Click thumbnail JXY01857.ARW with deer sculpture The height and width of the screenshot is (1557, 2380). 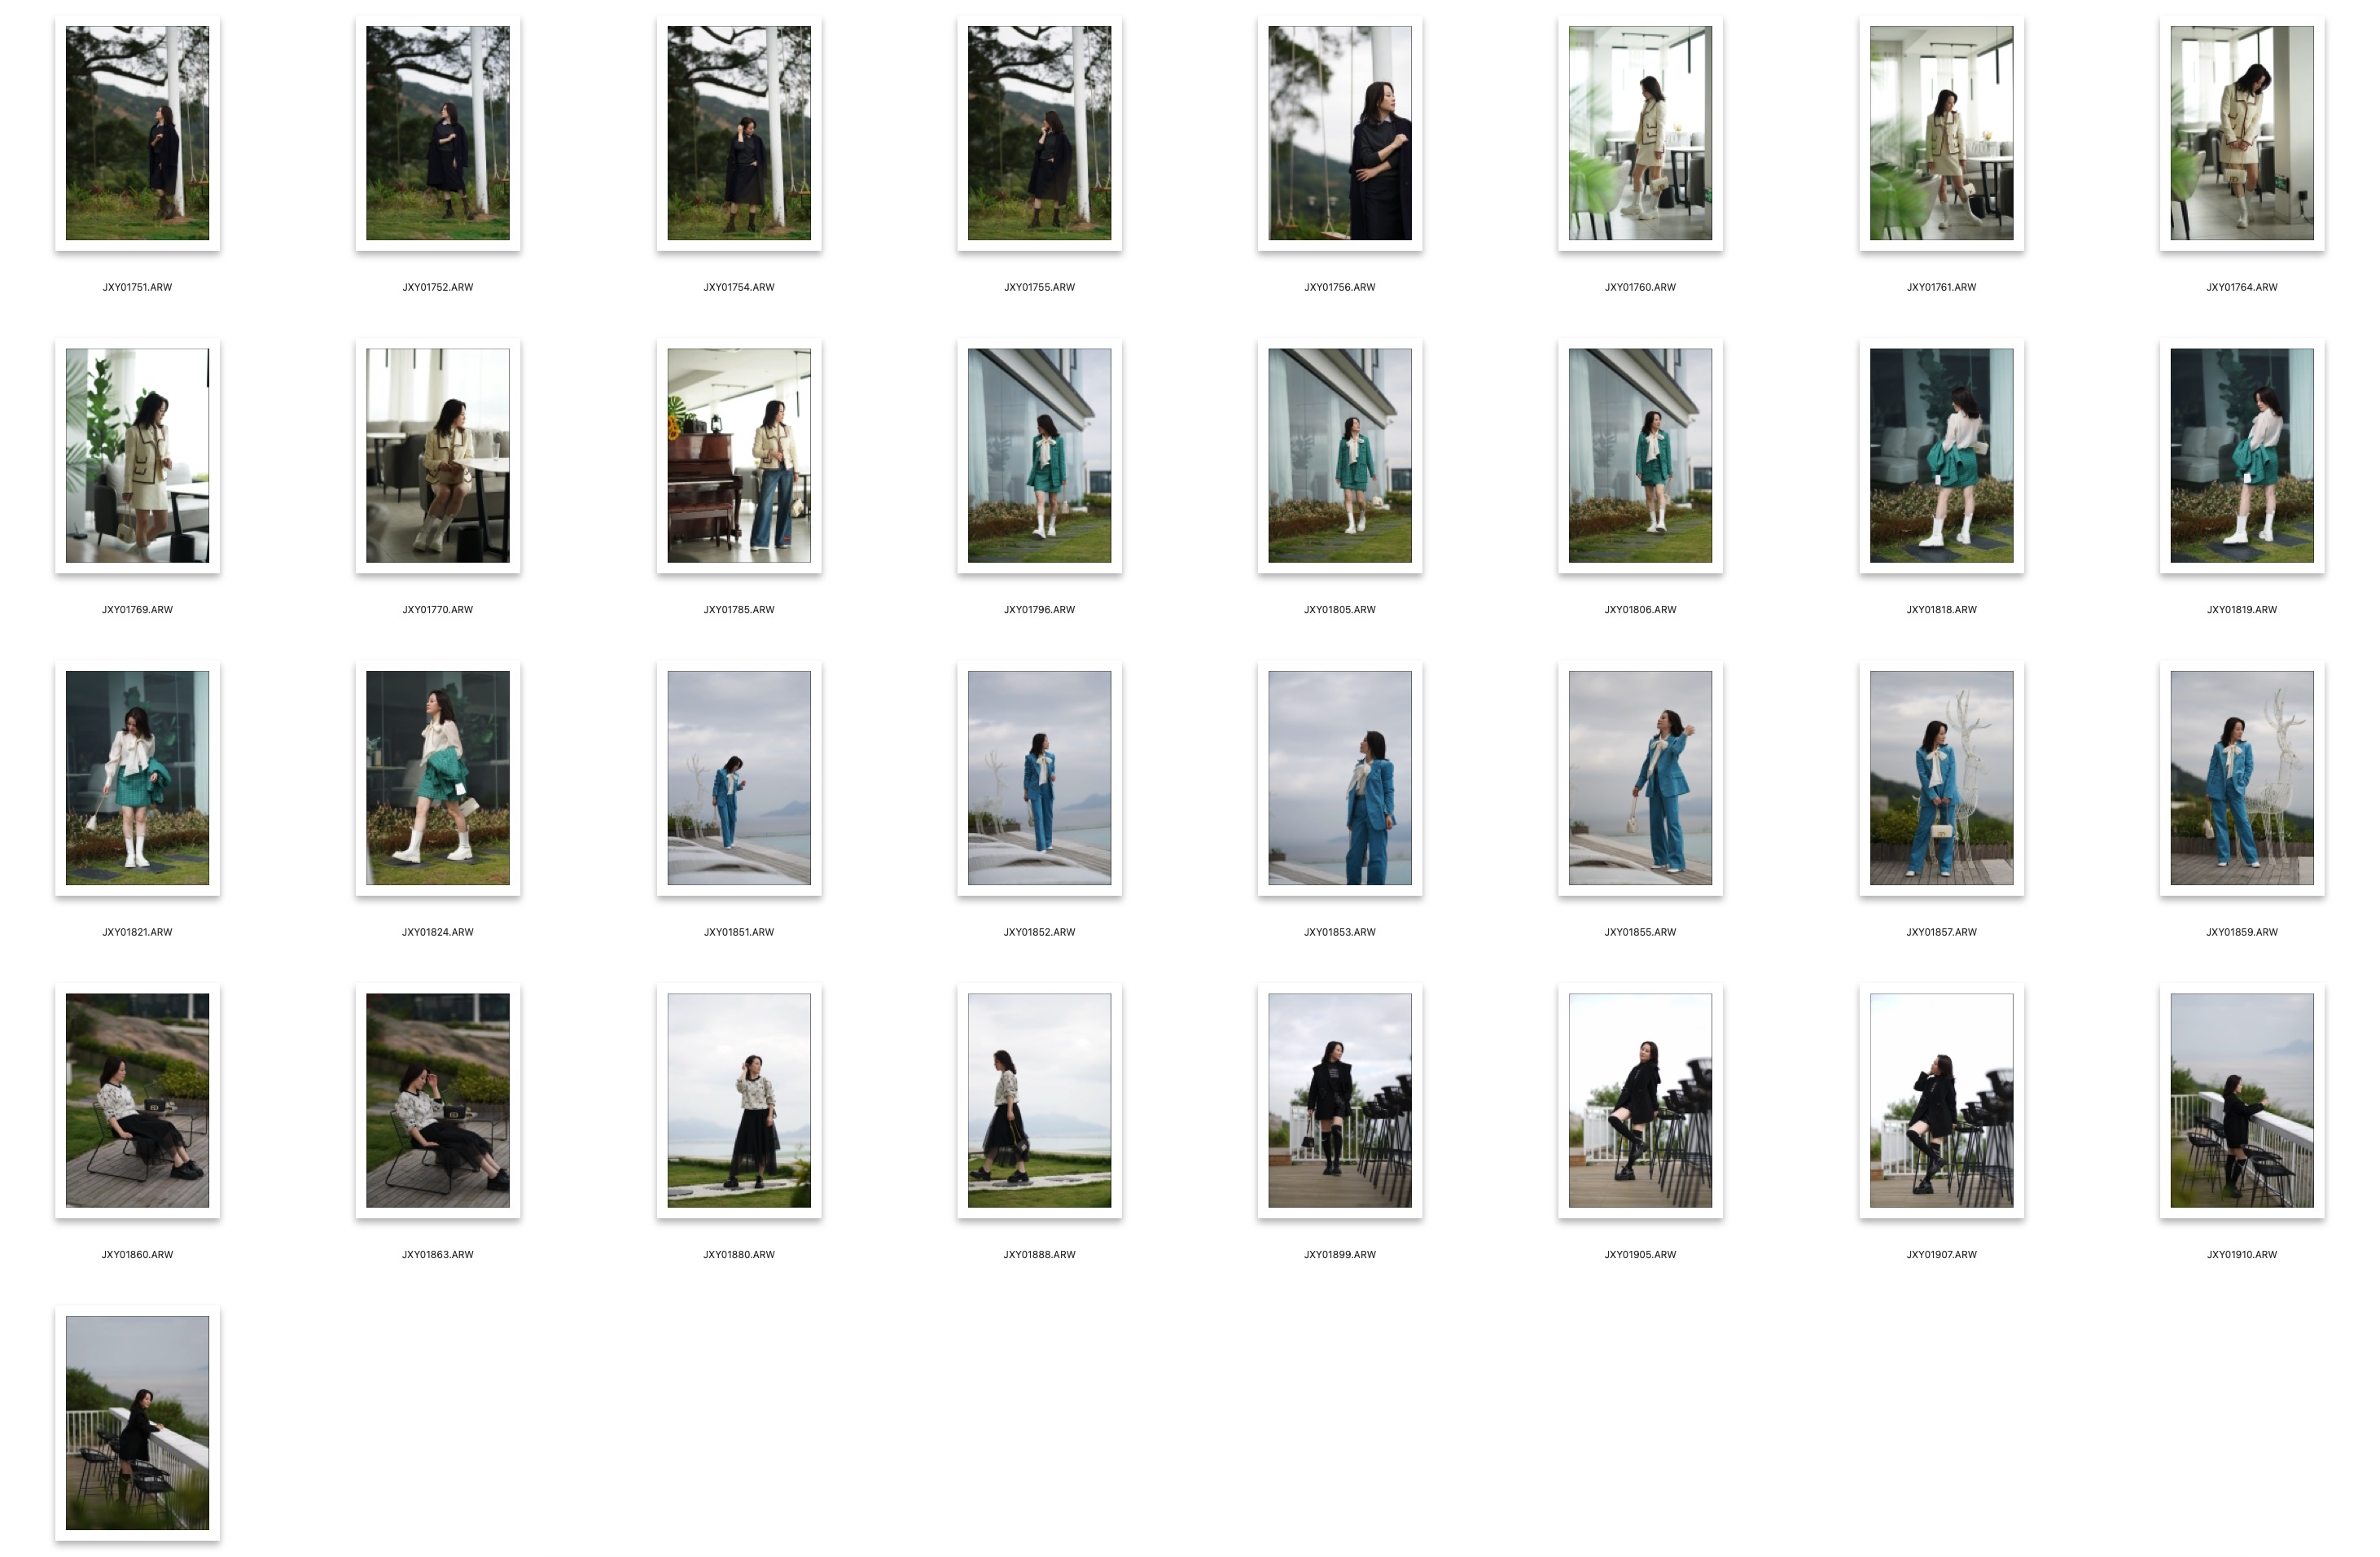coord(1941,777)
